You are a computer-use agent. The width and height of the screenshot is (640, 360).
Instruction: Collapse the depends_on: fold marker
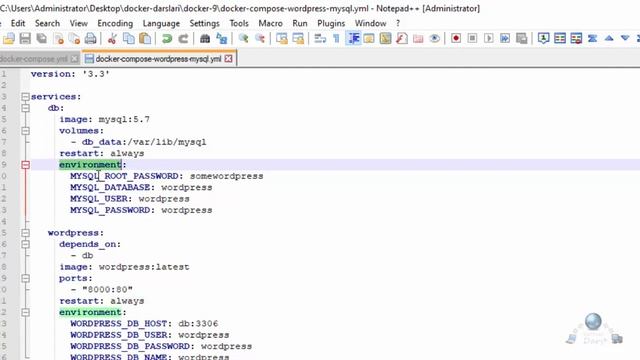pyautogui.click(x=25, y=244)
